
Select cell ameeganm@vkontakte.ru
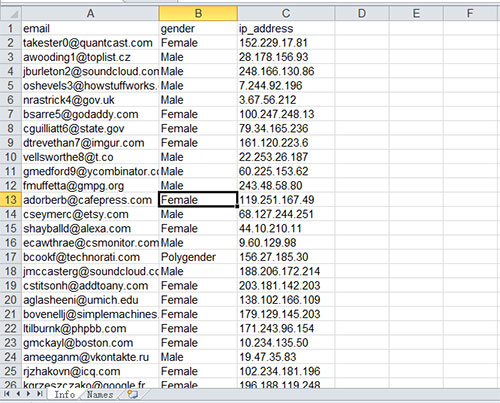[x=90, y=357]
